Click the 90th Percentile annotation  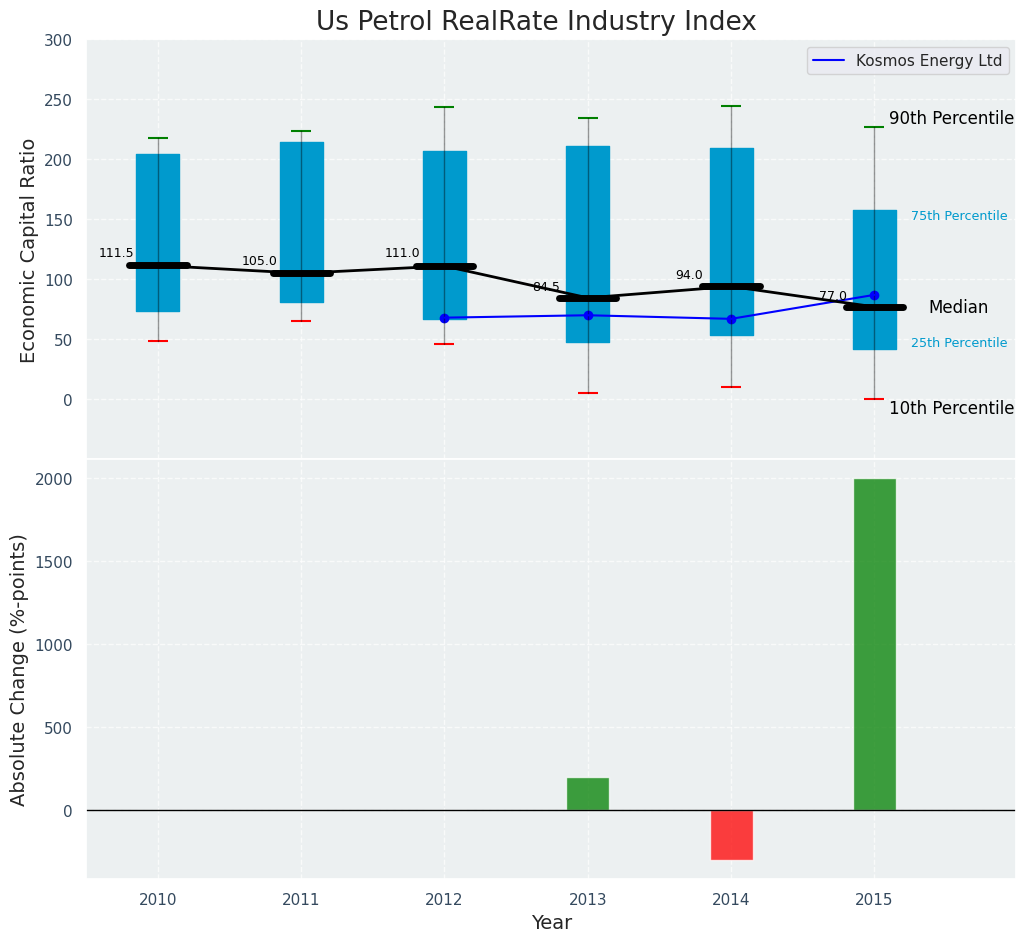[951, 118]
